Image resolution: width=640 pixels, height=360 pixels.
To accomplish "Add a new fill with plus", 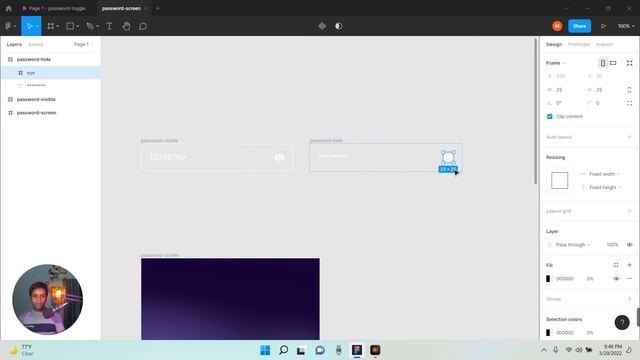I will 629,265.
